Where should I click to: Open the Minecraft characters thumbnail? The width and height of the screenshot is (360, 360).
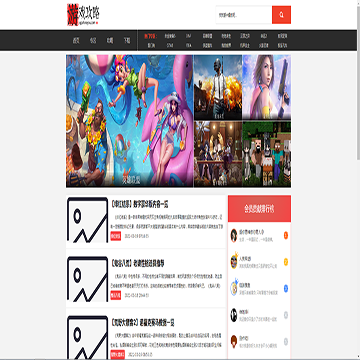click(x=267, y=154)
